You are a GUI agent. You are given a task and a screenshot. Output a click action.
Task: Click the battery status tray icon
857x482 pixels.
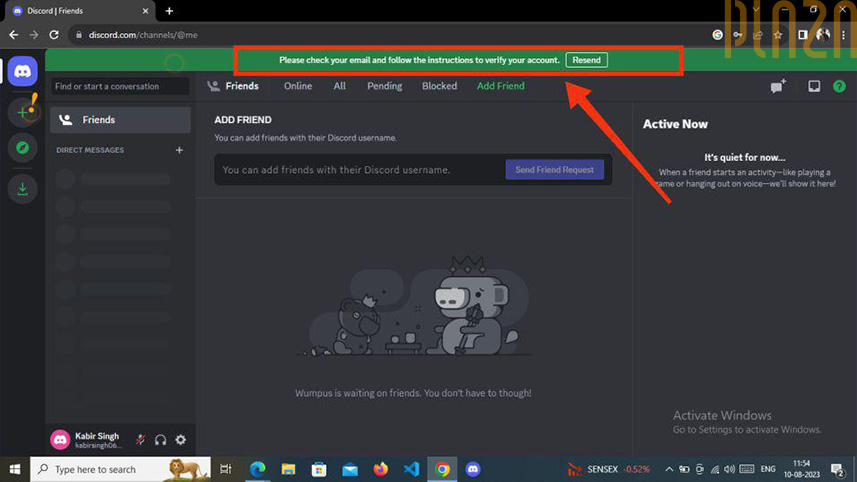pyautogui.click(x=684, y=469)
